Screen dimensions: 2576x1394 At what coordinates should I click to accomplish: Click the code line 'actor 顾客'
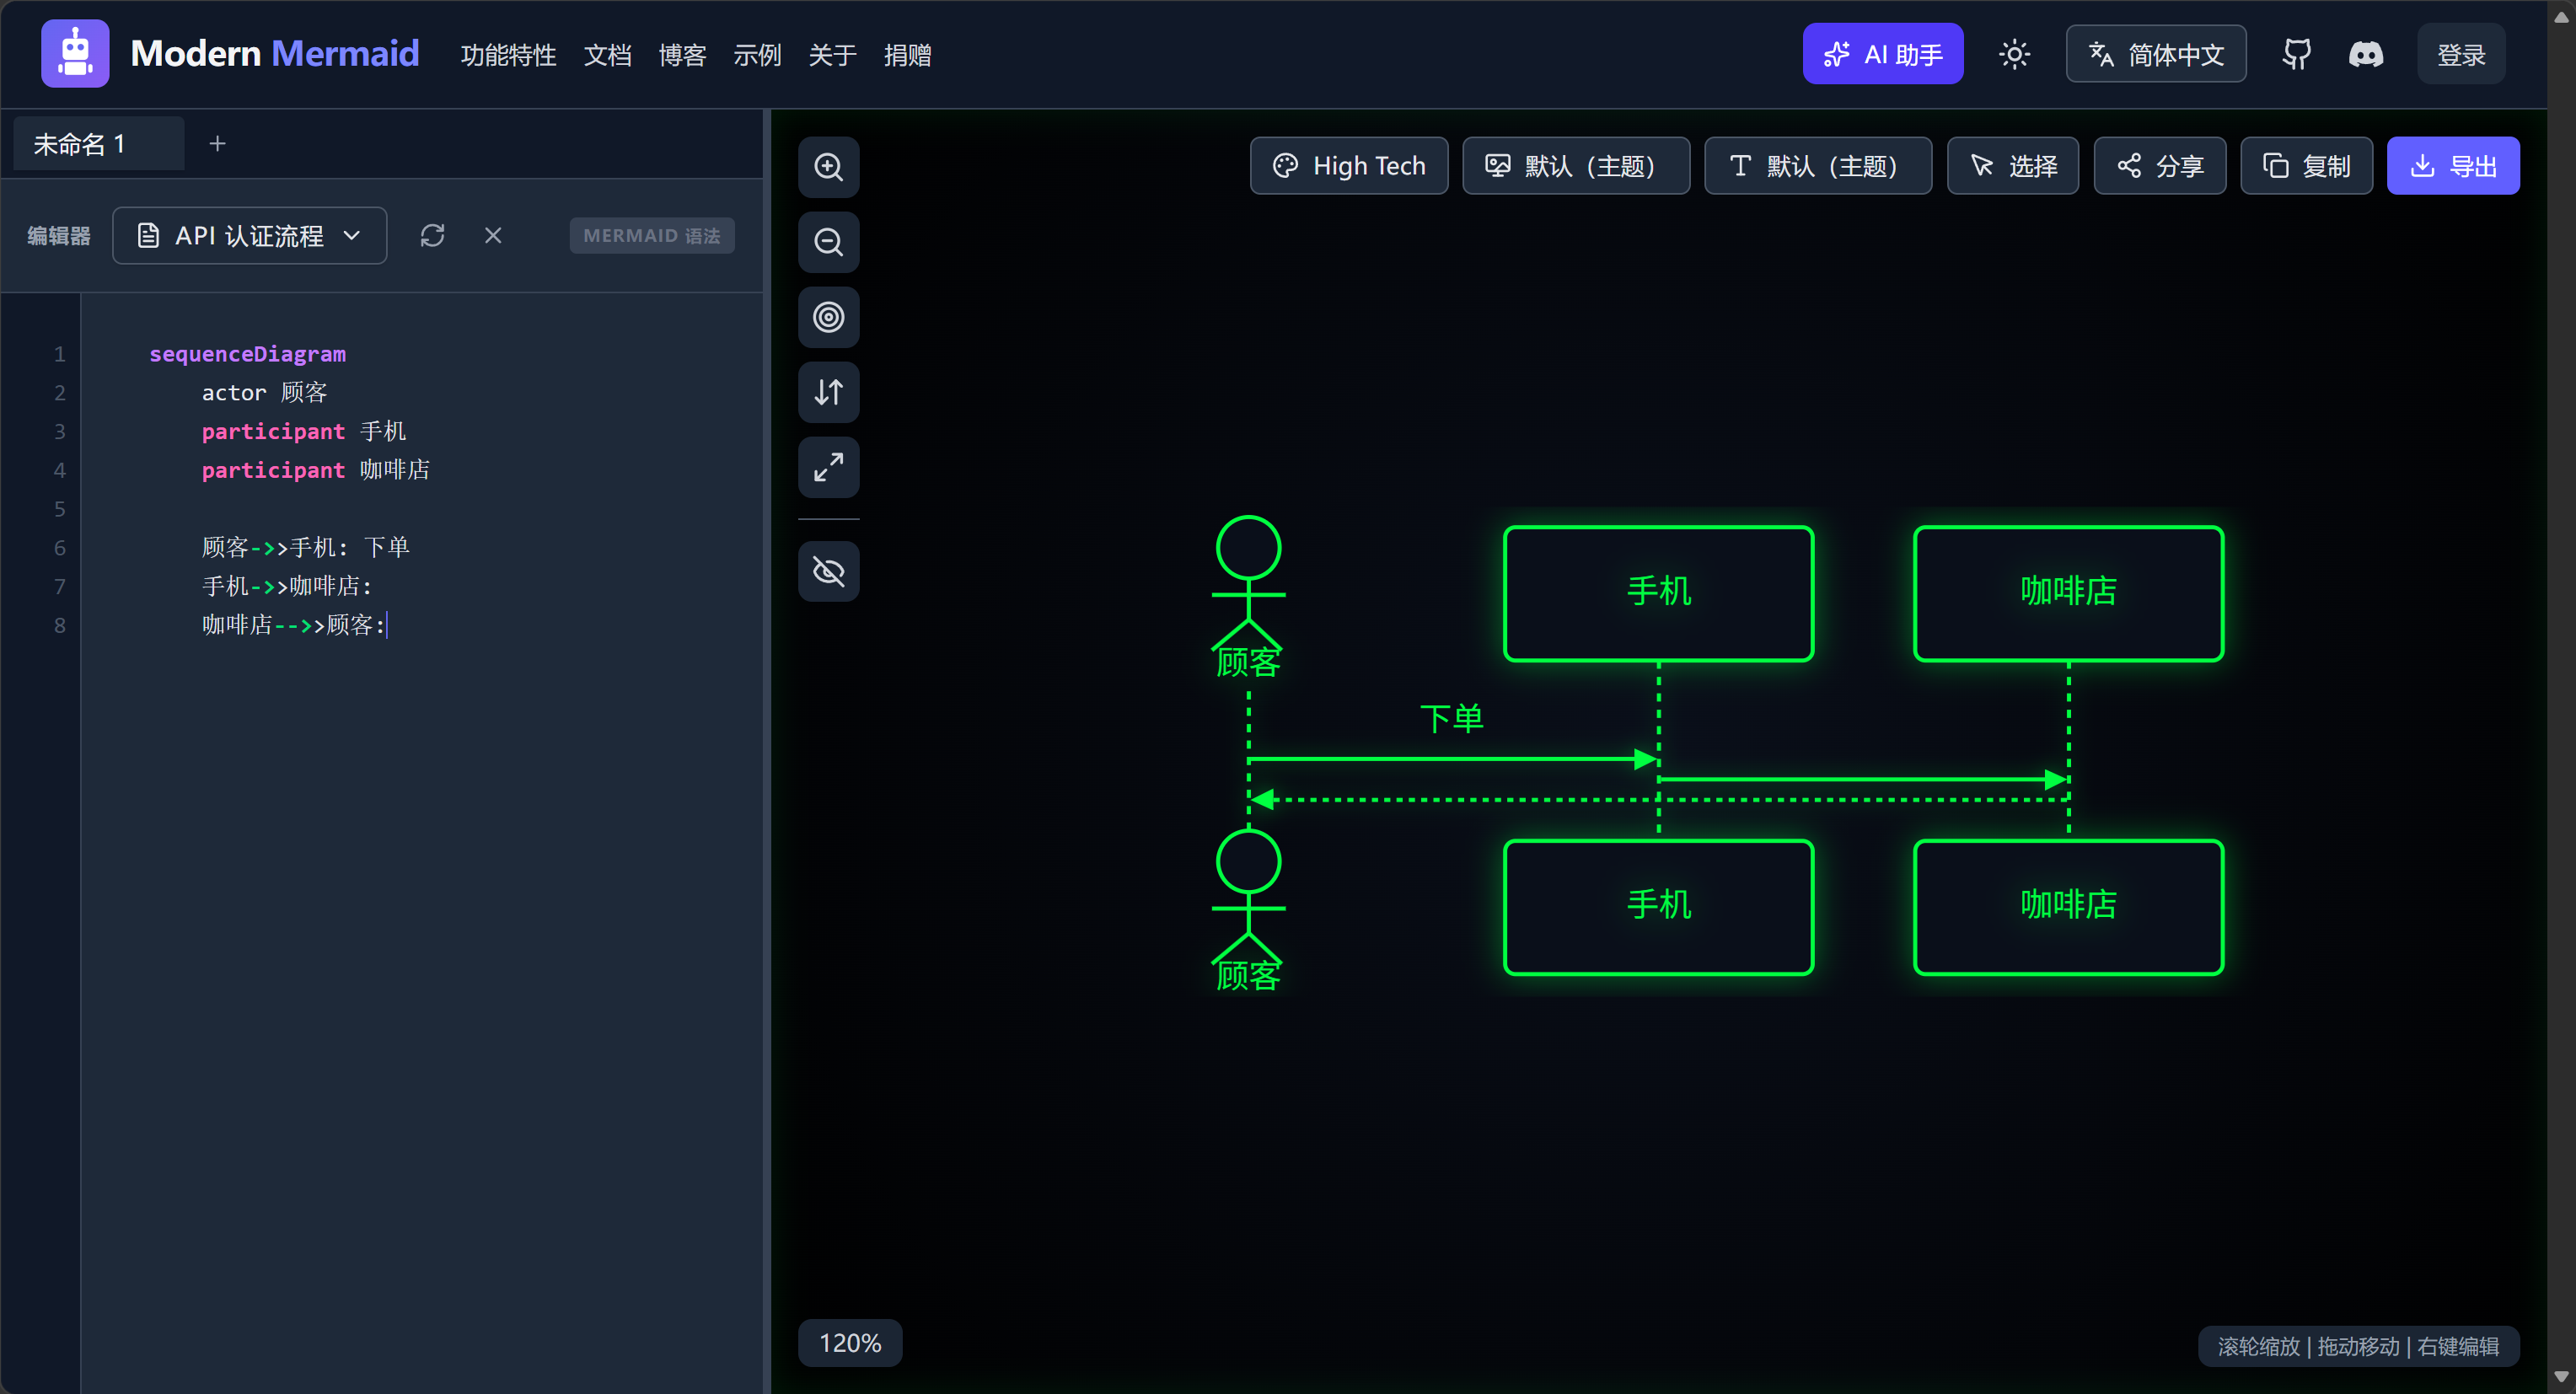point(265,393)
